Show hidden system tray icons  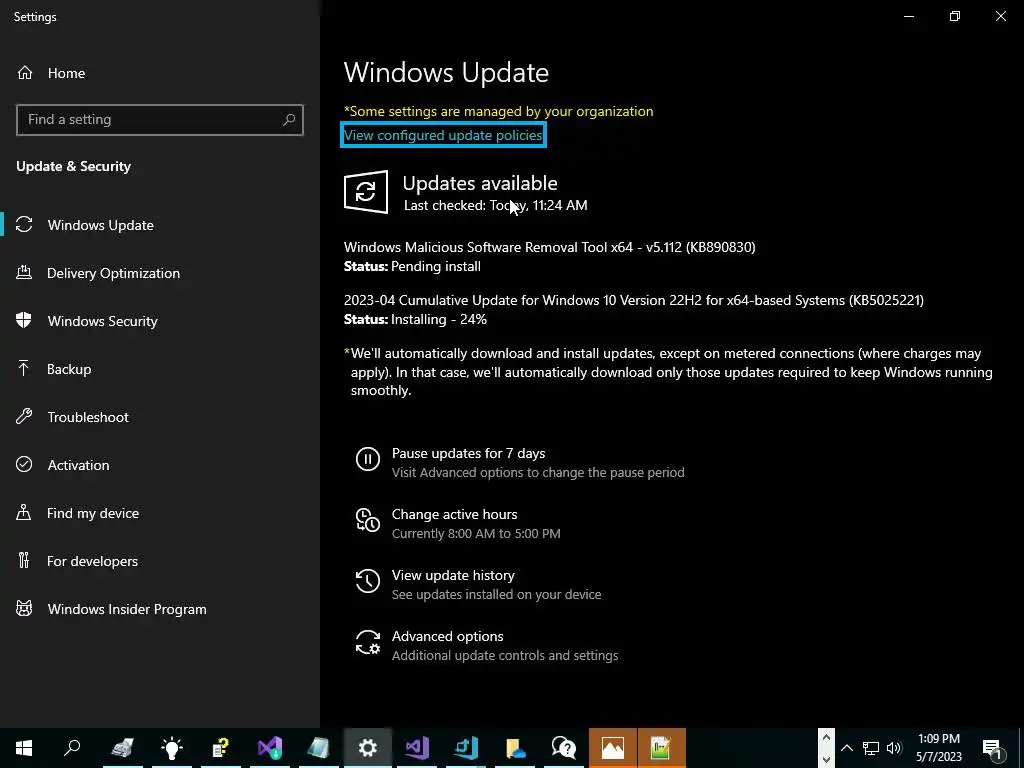click(x=846, y=748)
